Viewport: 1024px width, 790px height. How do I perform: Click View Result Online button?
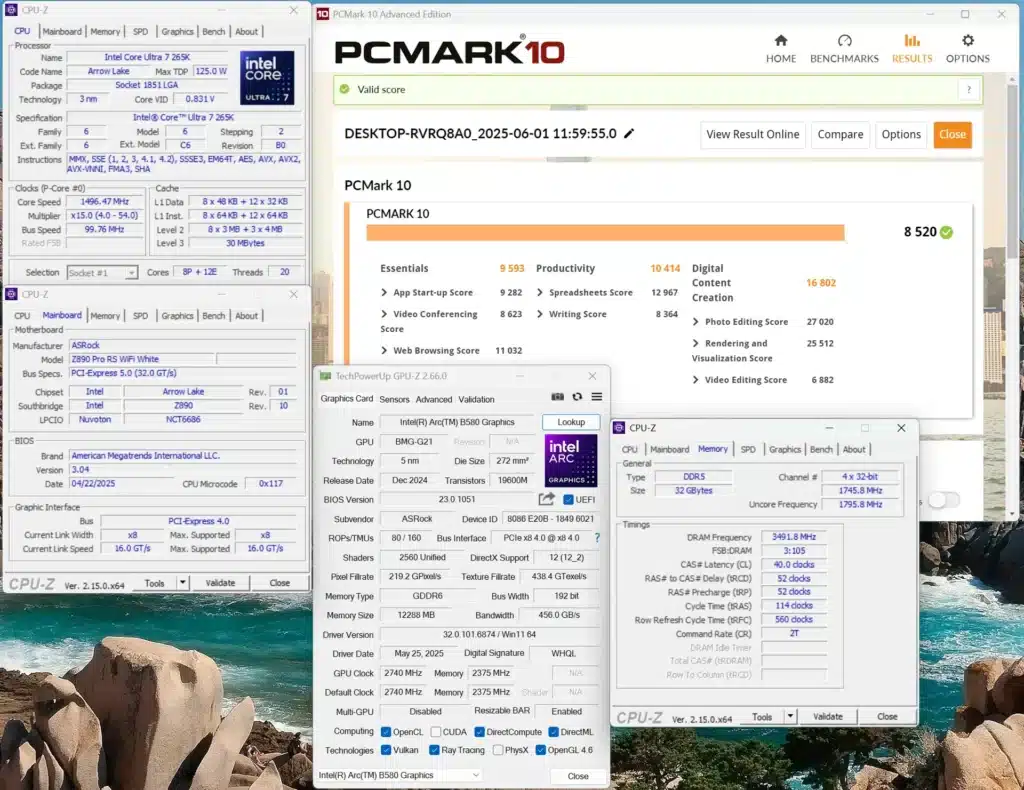pos(752,134)
